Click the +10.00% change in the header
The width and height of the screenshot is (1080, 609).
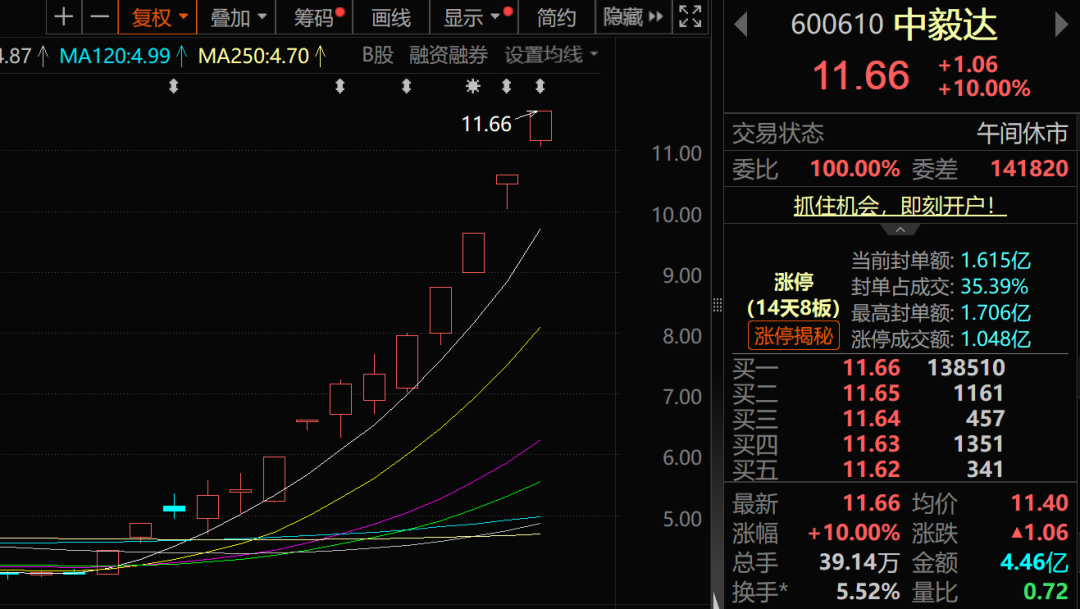(984, 89)
